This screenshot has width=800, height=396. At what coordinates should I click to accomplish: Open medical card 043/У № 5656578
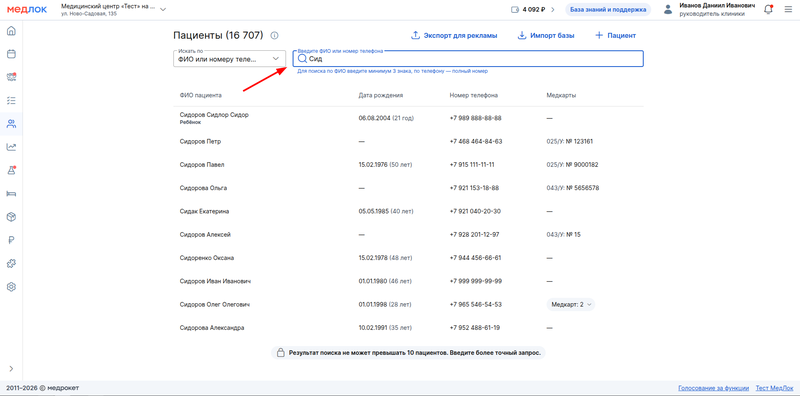pyautogui.click(x=572, y=188)
